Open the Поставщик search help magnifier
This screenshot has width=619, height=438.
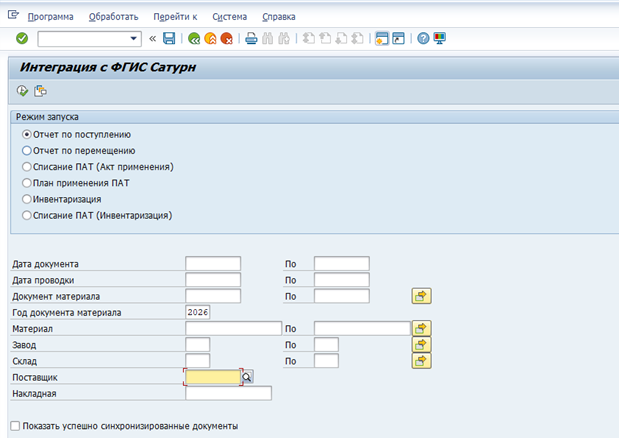pos(247,377)
